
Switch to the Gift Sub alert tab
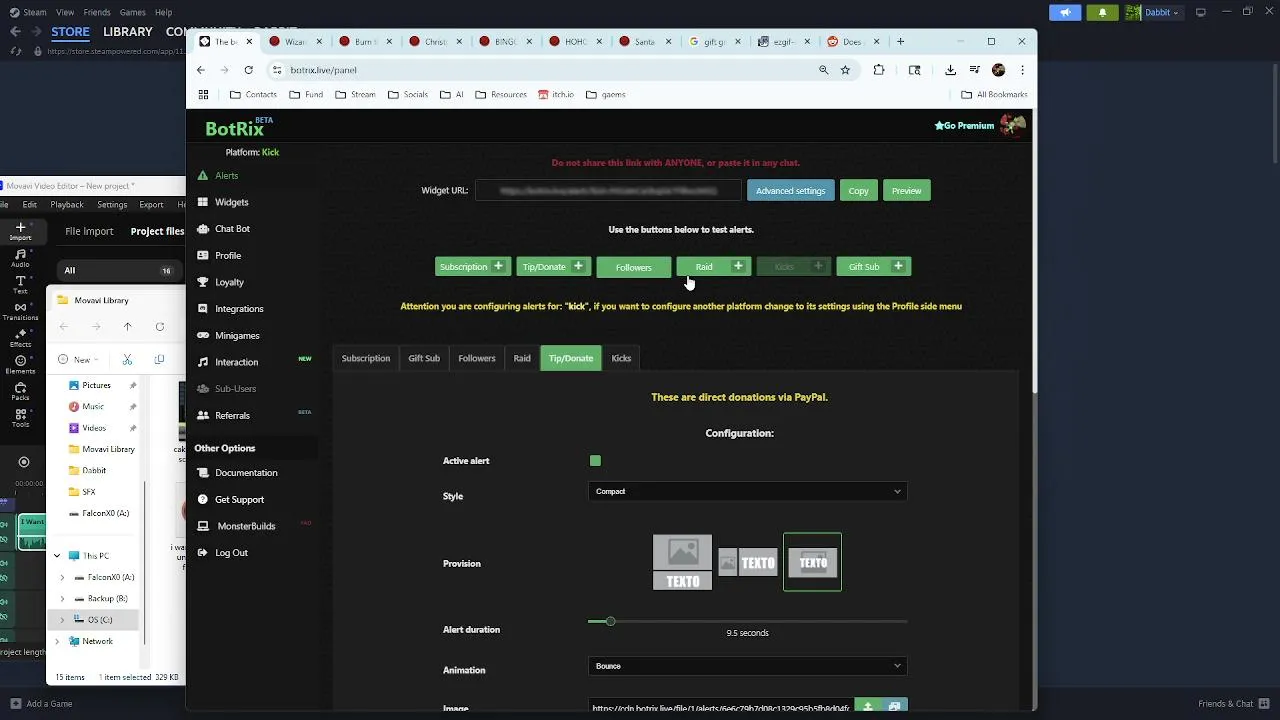point(423,358)
